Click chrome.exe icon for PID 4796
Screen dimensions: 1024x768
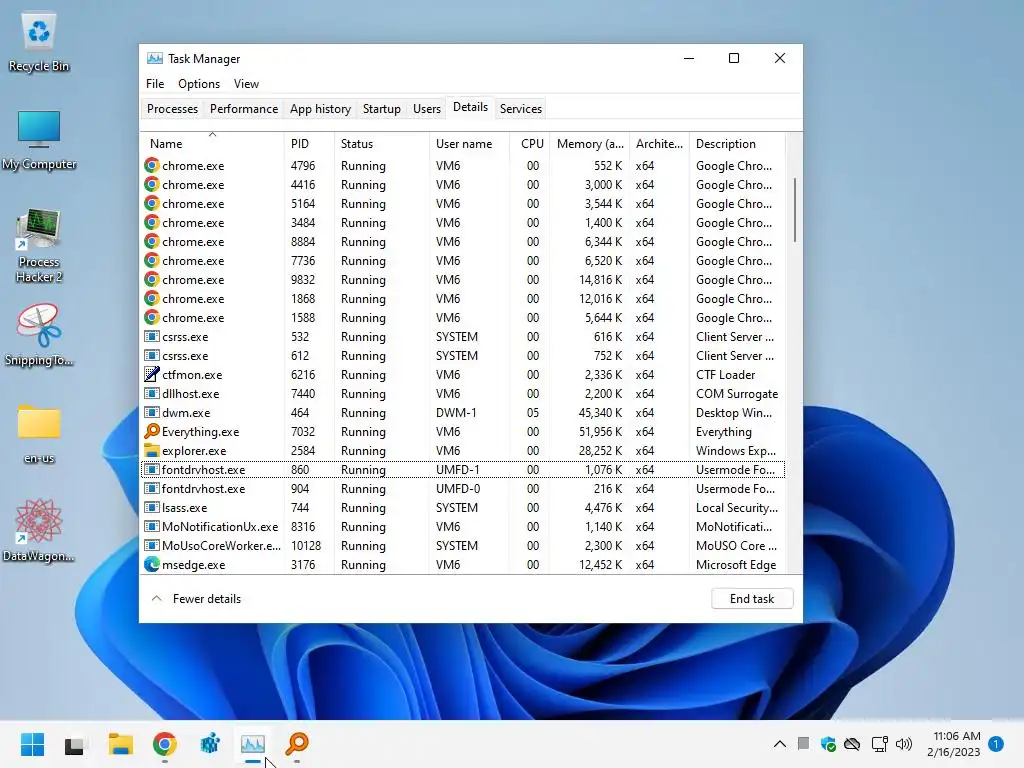(x=152, y=166)
